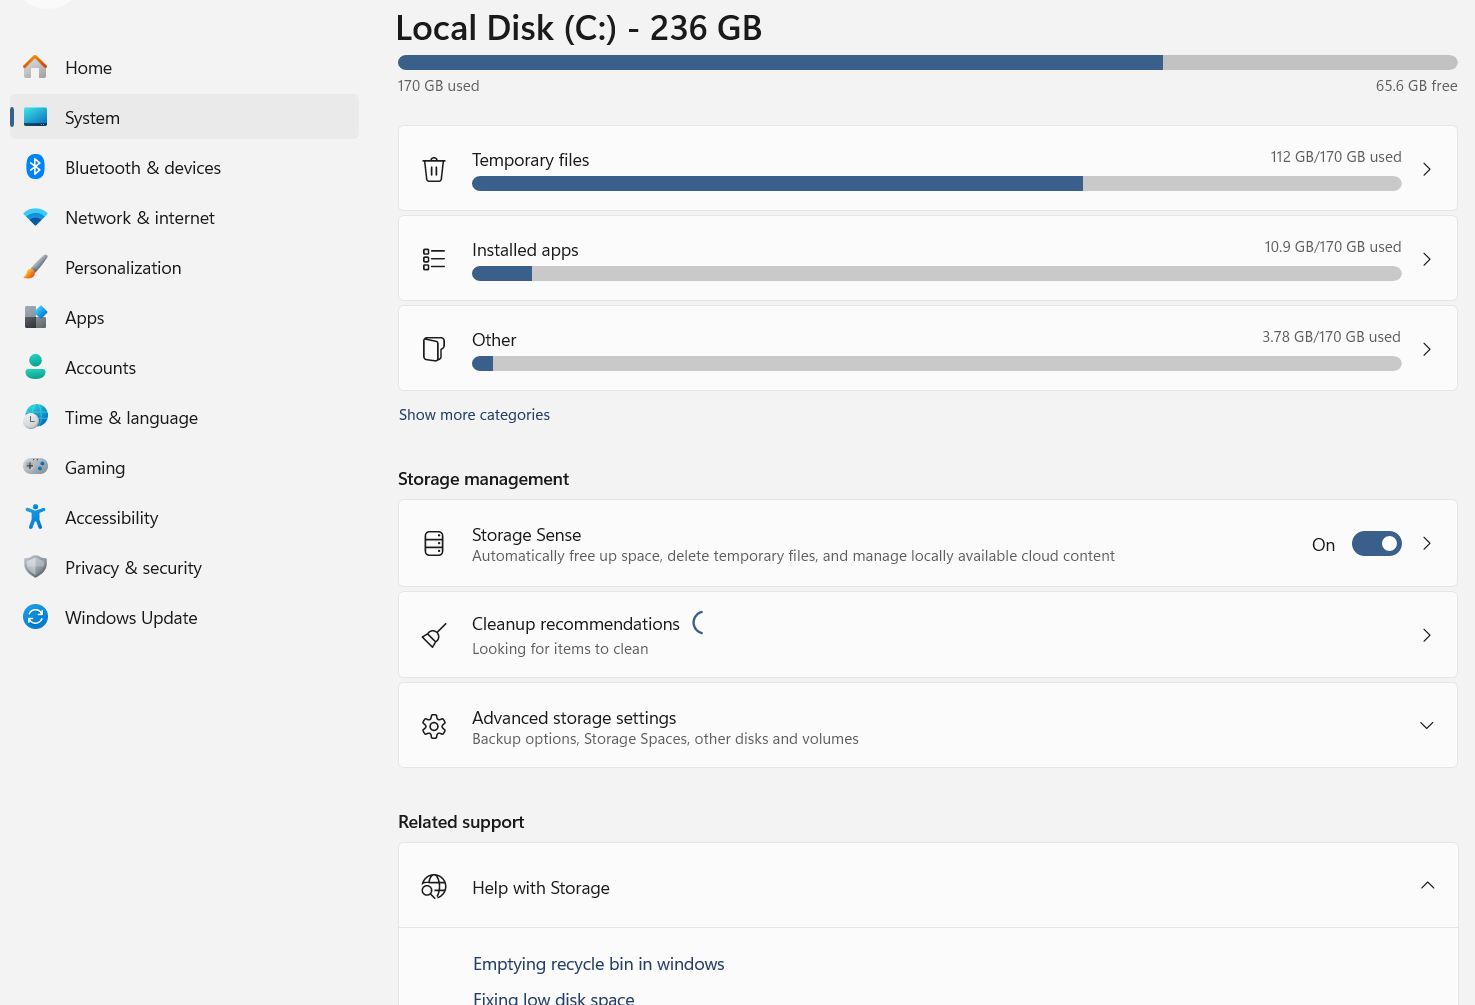Click the 'Local Disk (C:) - 236 GB' heading
This screenshot has width=1475, height=1005.
[x=579, y=28]
